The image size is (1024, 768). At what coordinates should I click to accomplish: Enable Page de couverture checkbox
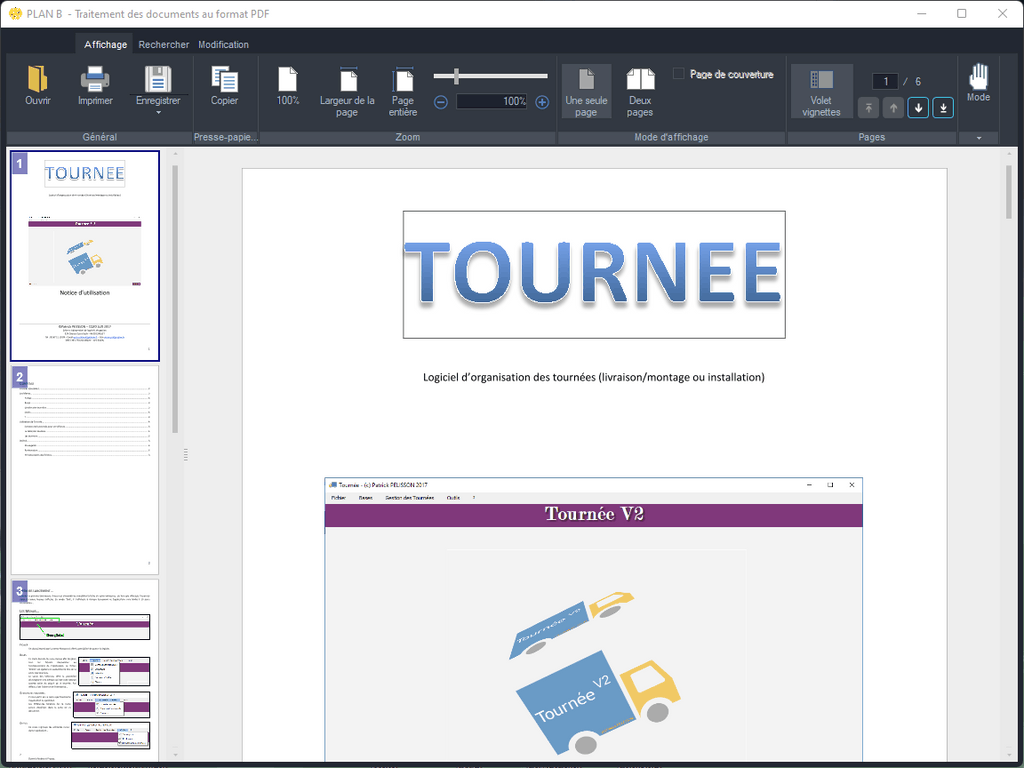click(679, 74)
